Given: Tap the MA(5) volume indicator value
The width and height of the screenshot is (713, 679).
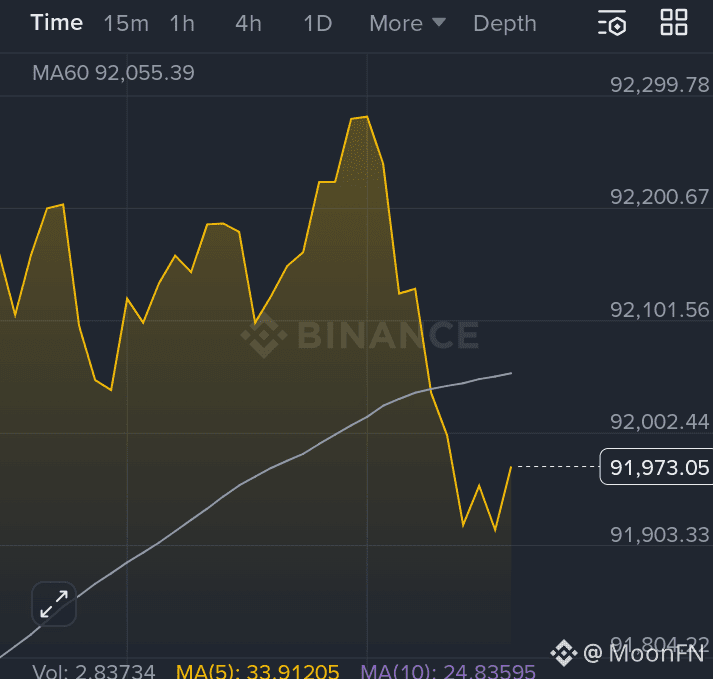Looking at the screenshot, I should [258, 671].
